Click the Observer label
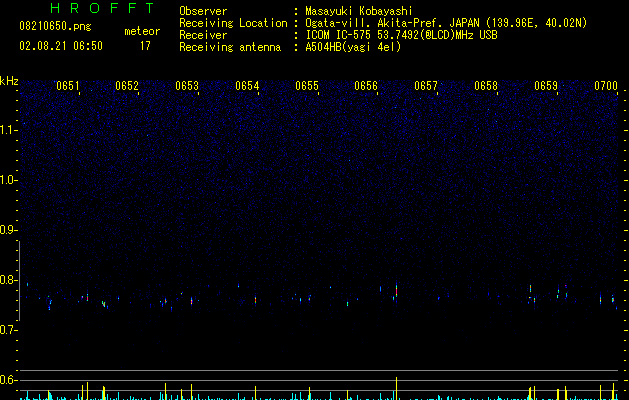The width and height of the screenshot is (629, 400). (203, 11)
